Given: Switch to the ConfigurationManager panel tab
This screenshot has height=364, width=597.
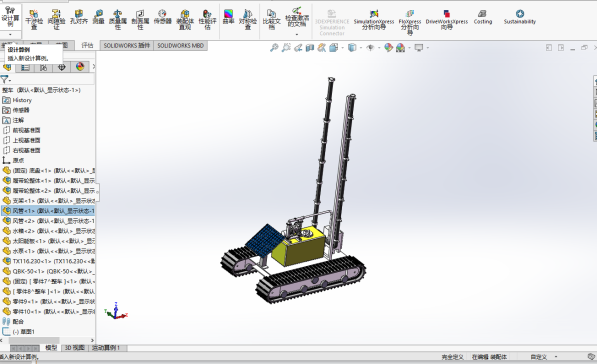Looking at the screenshot, I should tap(43, 67).
